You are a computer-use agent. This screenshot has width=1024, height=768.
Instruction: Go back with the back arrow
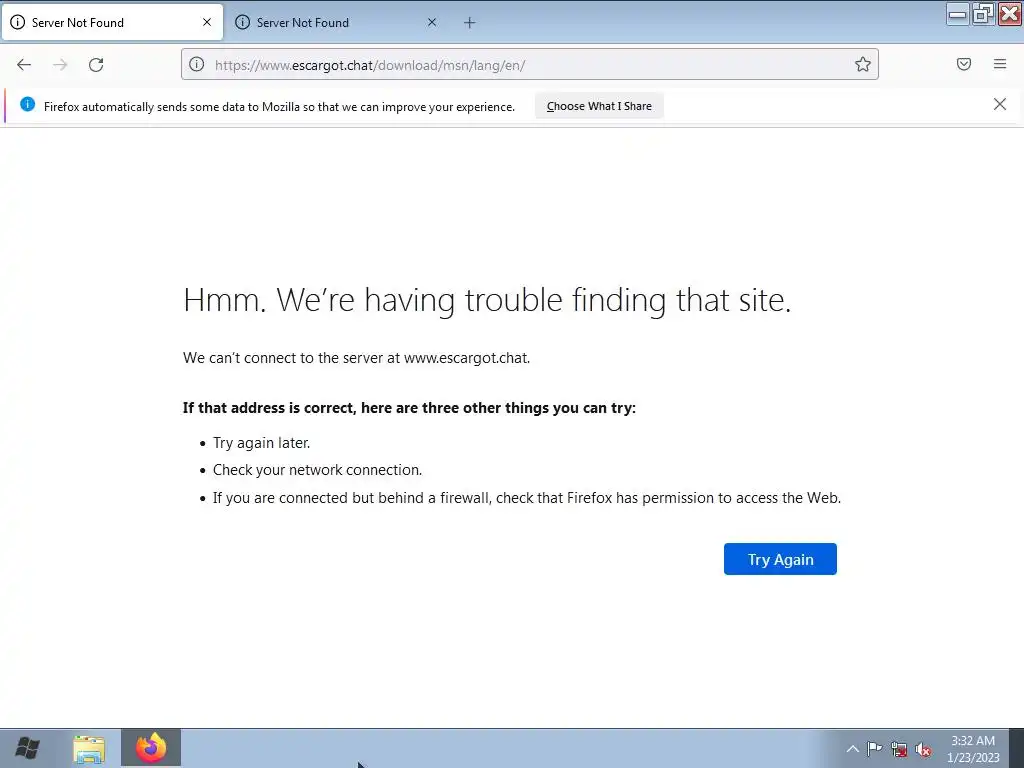[x=24, y=65]
